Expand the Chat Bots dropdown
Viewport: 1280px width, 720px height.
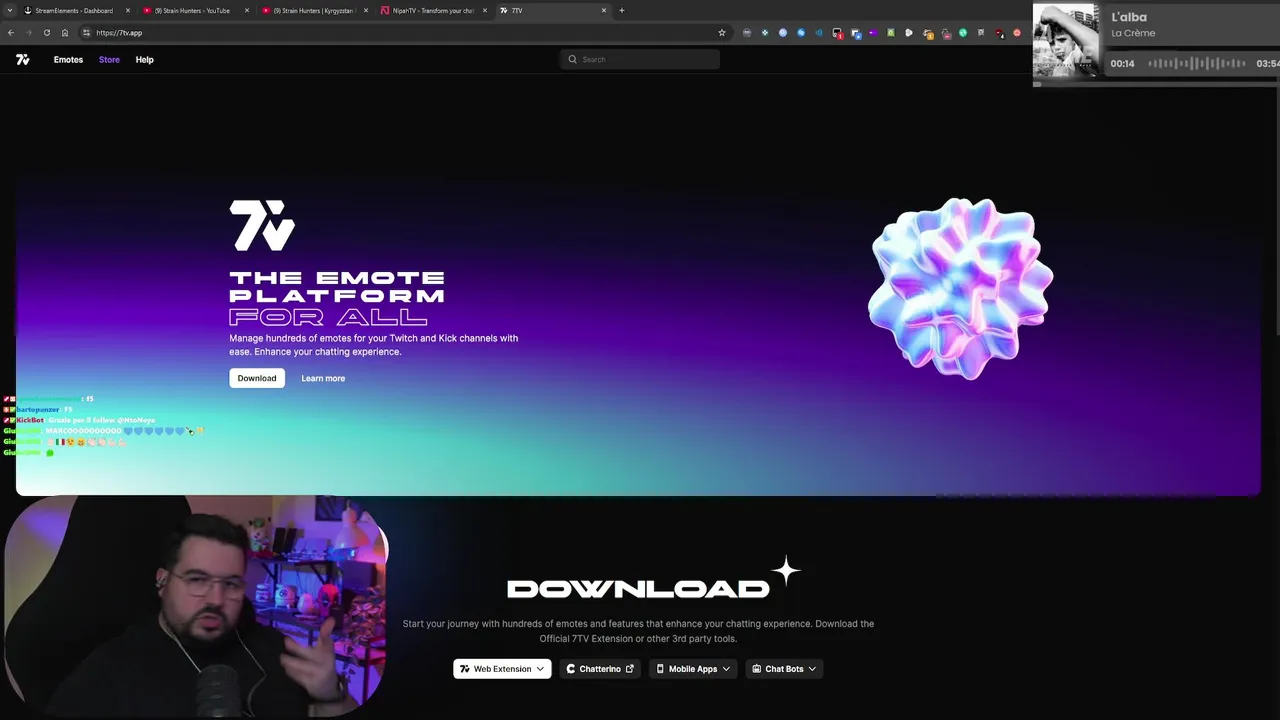click(784, 669)
